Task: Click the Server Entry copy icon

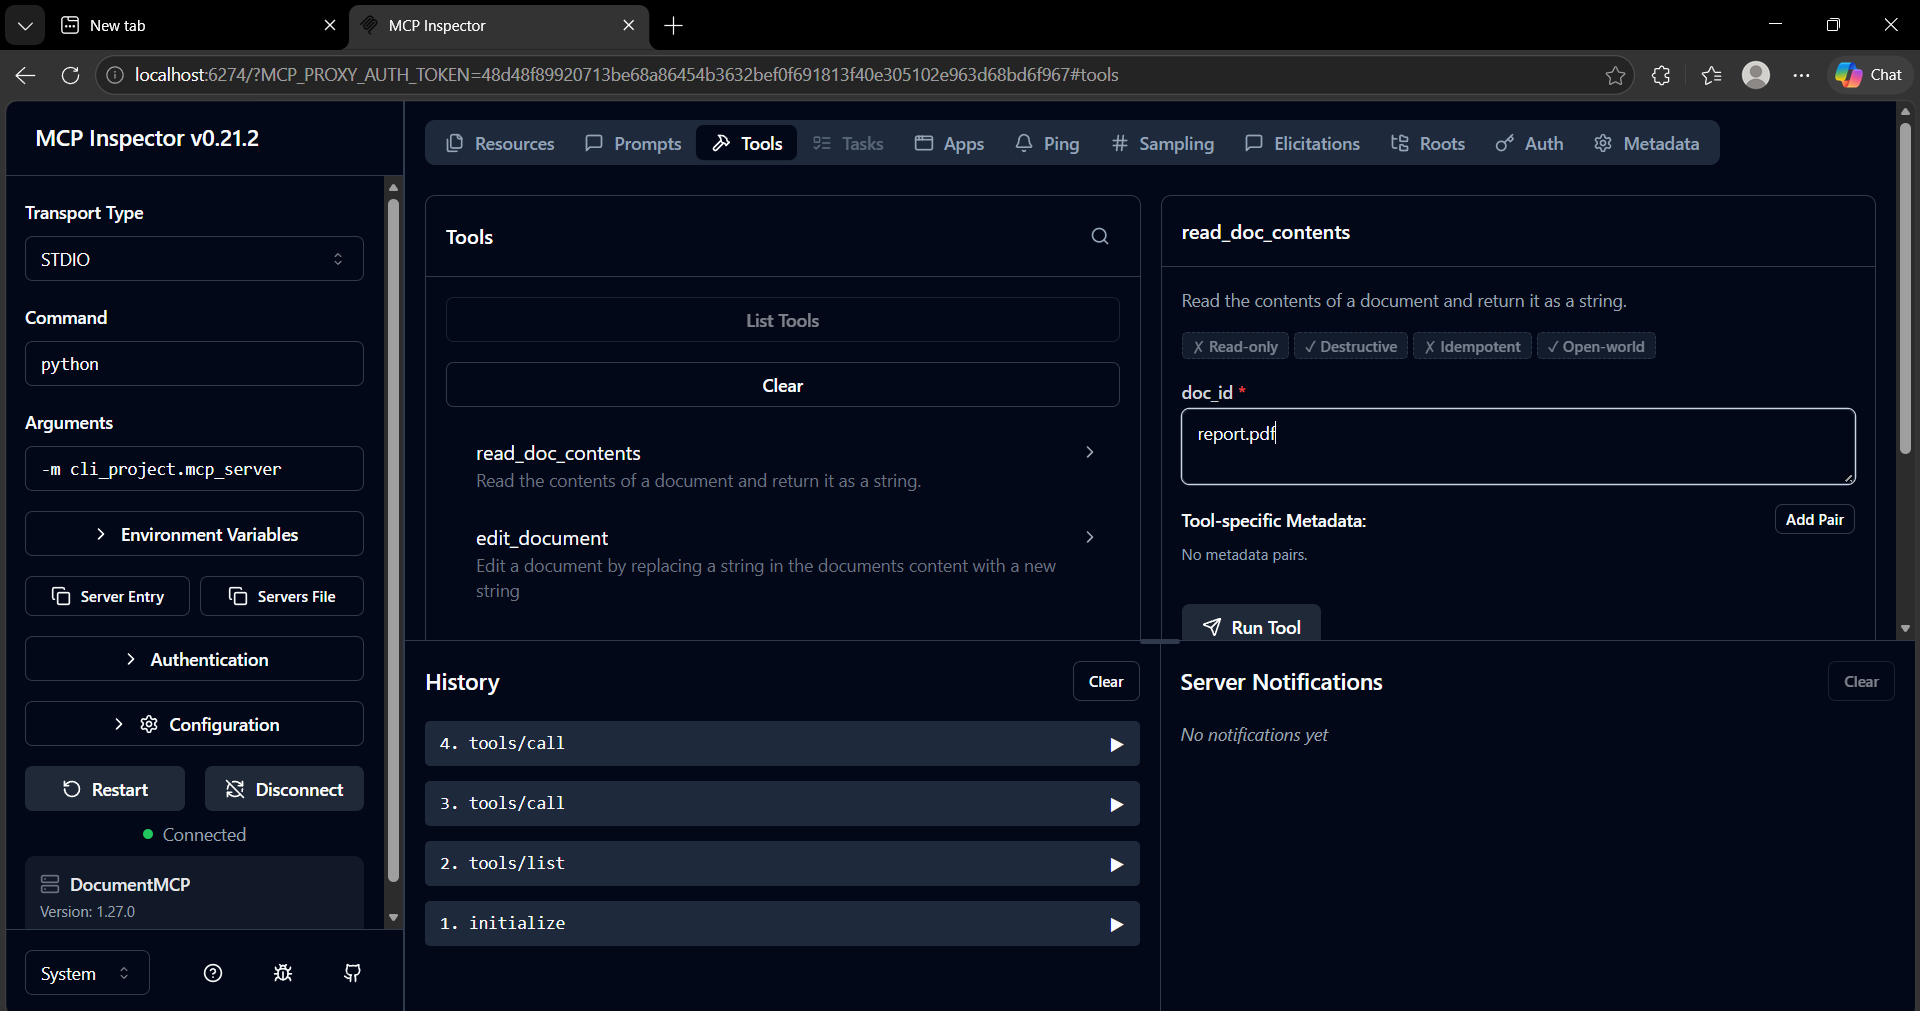Action: click(62, 596)
